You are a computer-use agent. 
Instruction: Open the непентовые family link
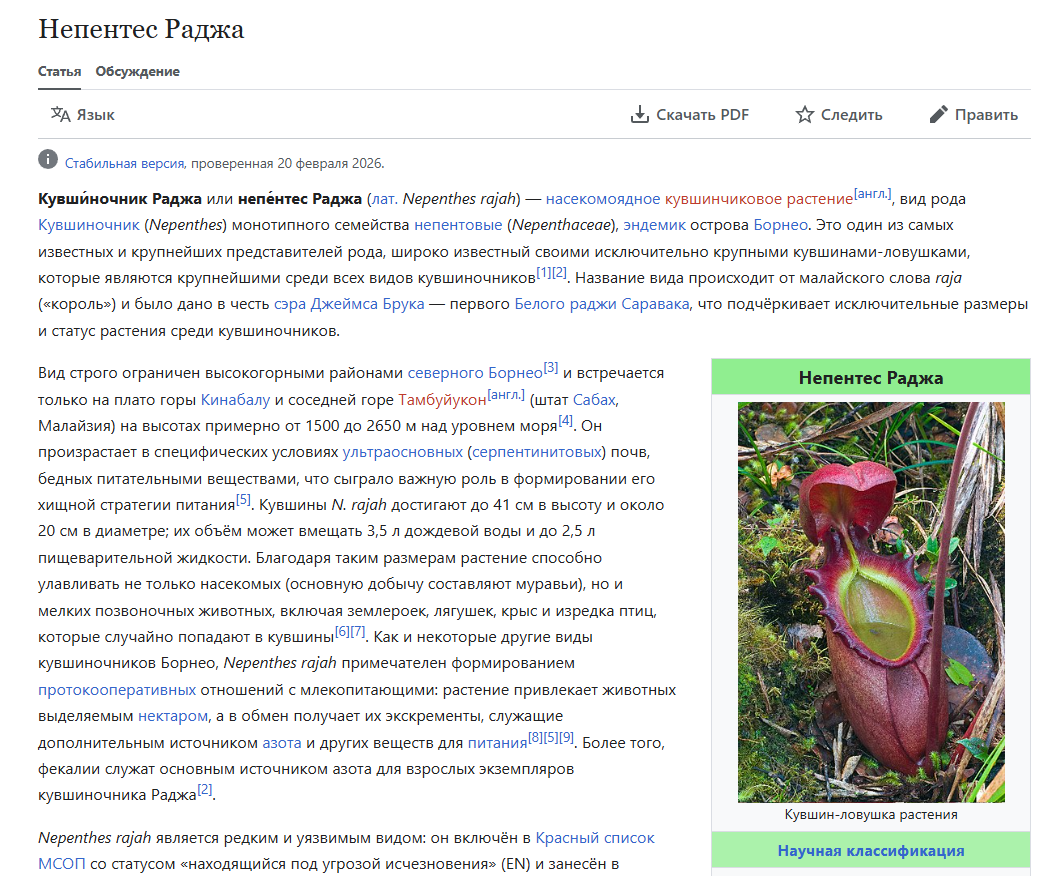[x=458, y=225]
